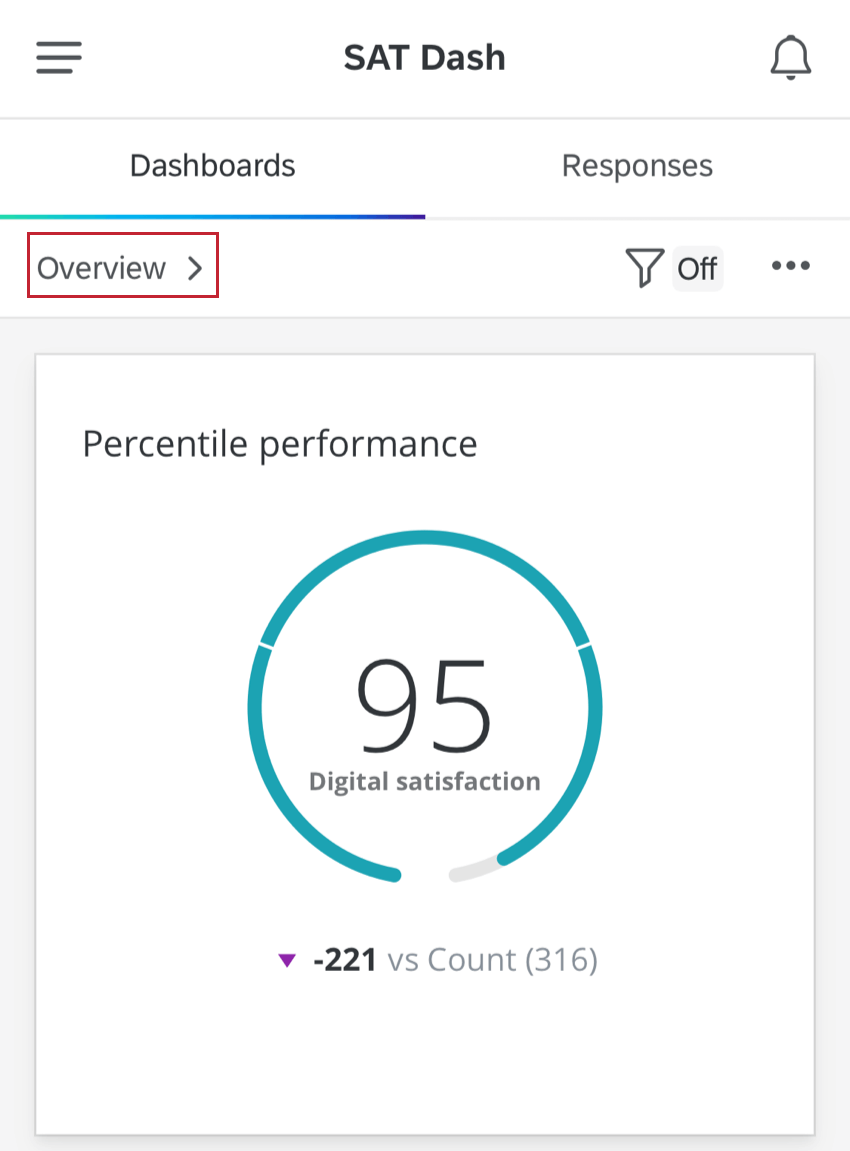Tap the downward triangle beside -221
Screen dimensions: 850x1151
tap(290, 958)
